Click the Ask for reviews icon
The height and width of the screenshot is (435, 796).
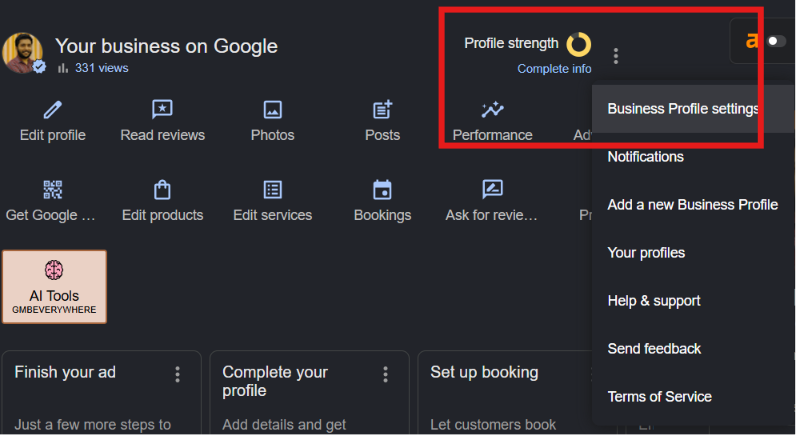click(x=492, y=189)
